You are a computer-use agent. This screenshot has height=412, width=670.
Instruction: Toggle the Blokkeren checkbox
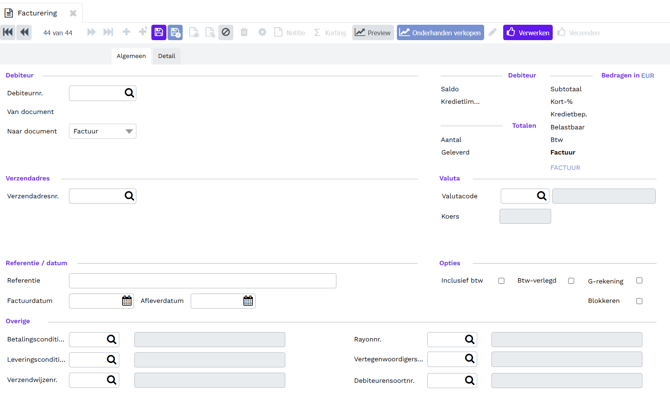(x=639, y=301)
